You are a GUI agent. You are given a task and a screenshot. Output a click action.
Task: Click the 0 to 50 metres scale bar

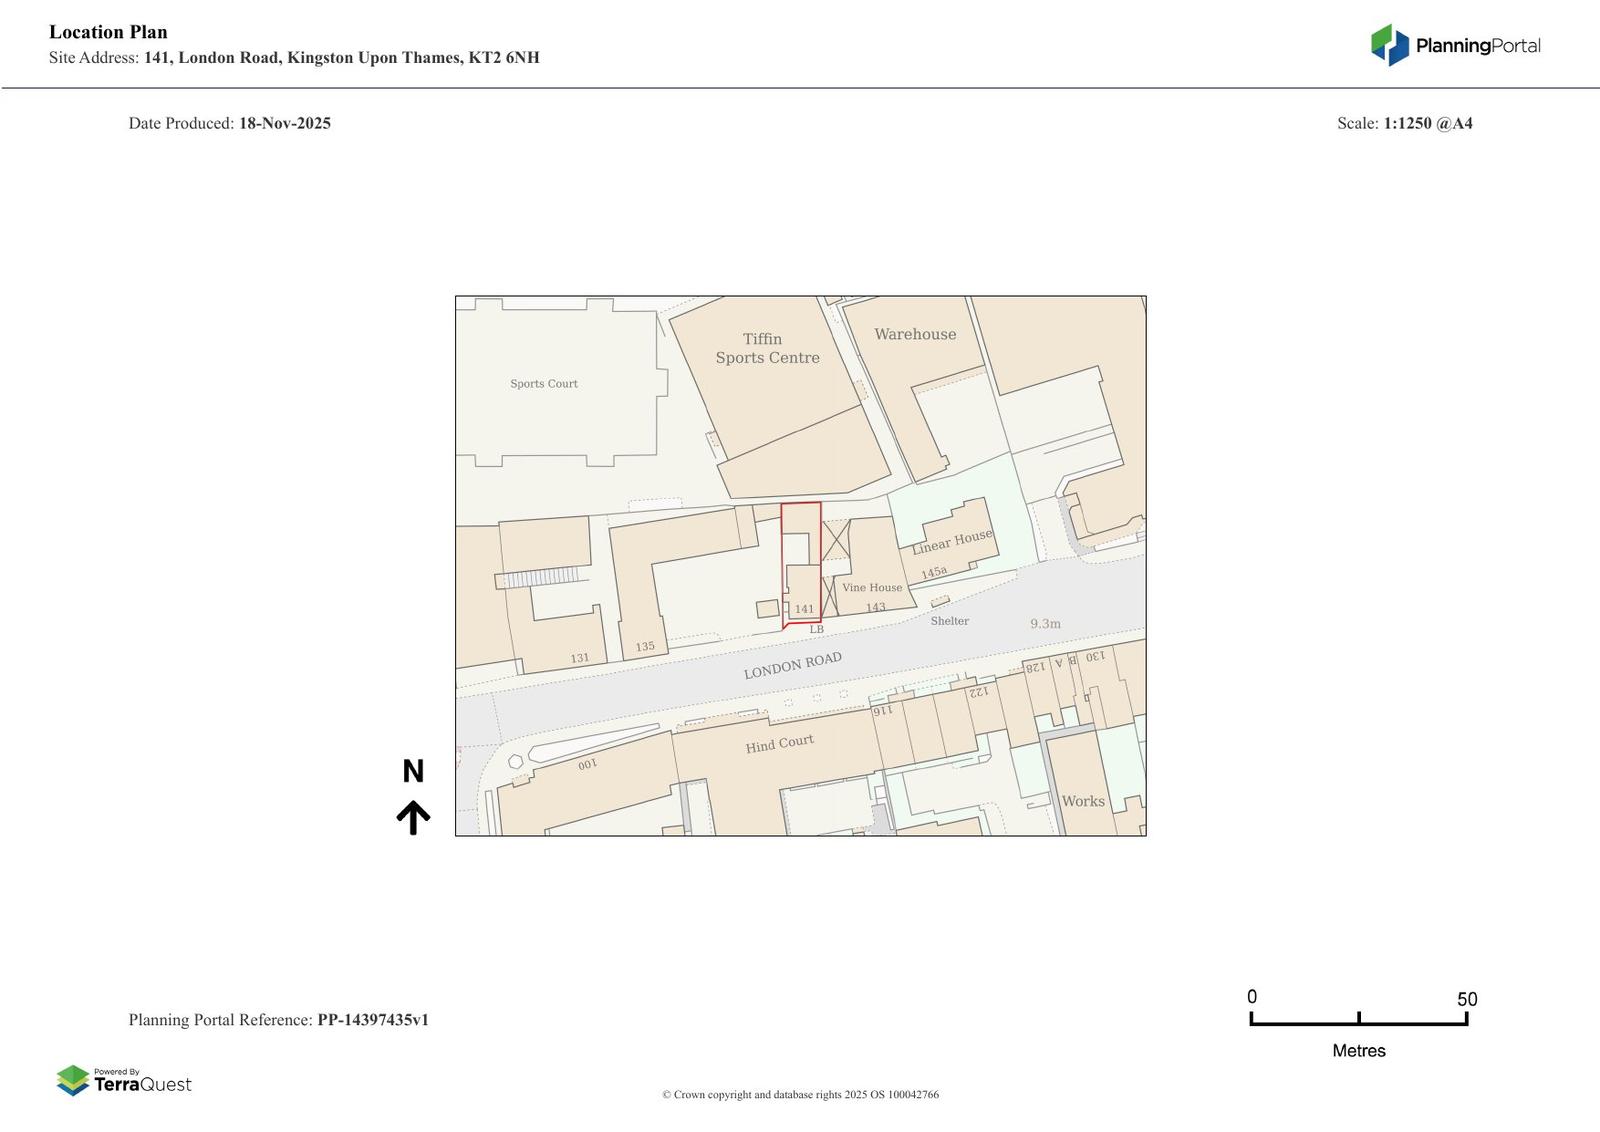click(x=1358, y=1018)
